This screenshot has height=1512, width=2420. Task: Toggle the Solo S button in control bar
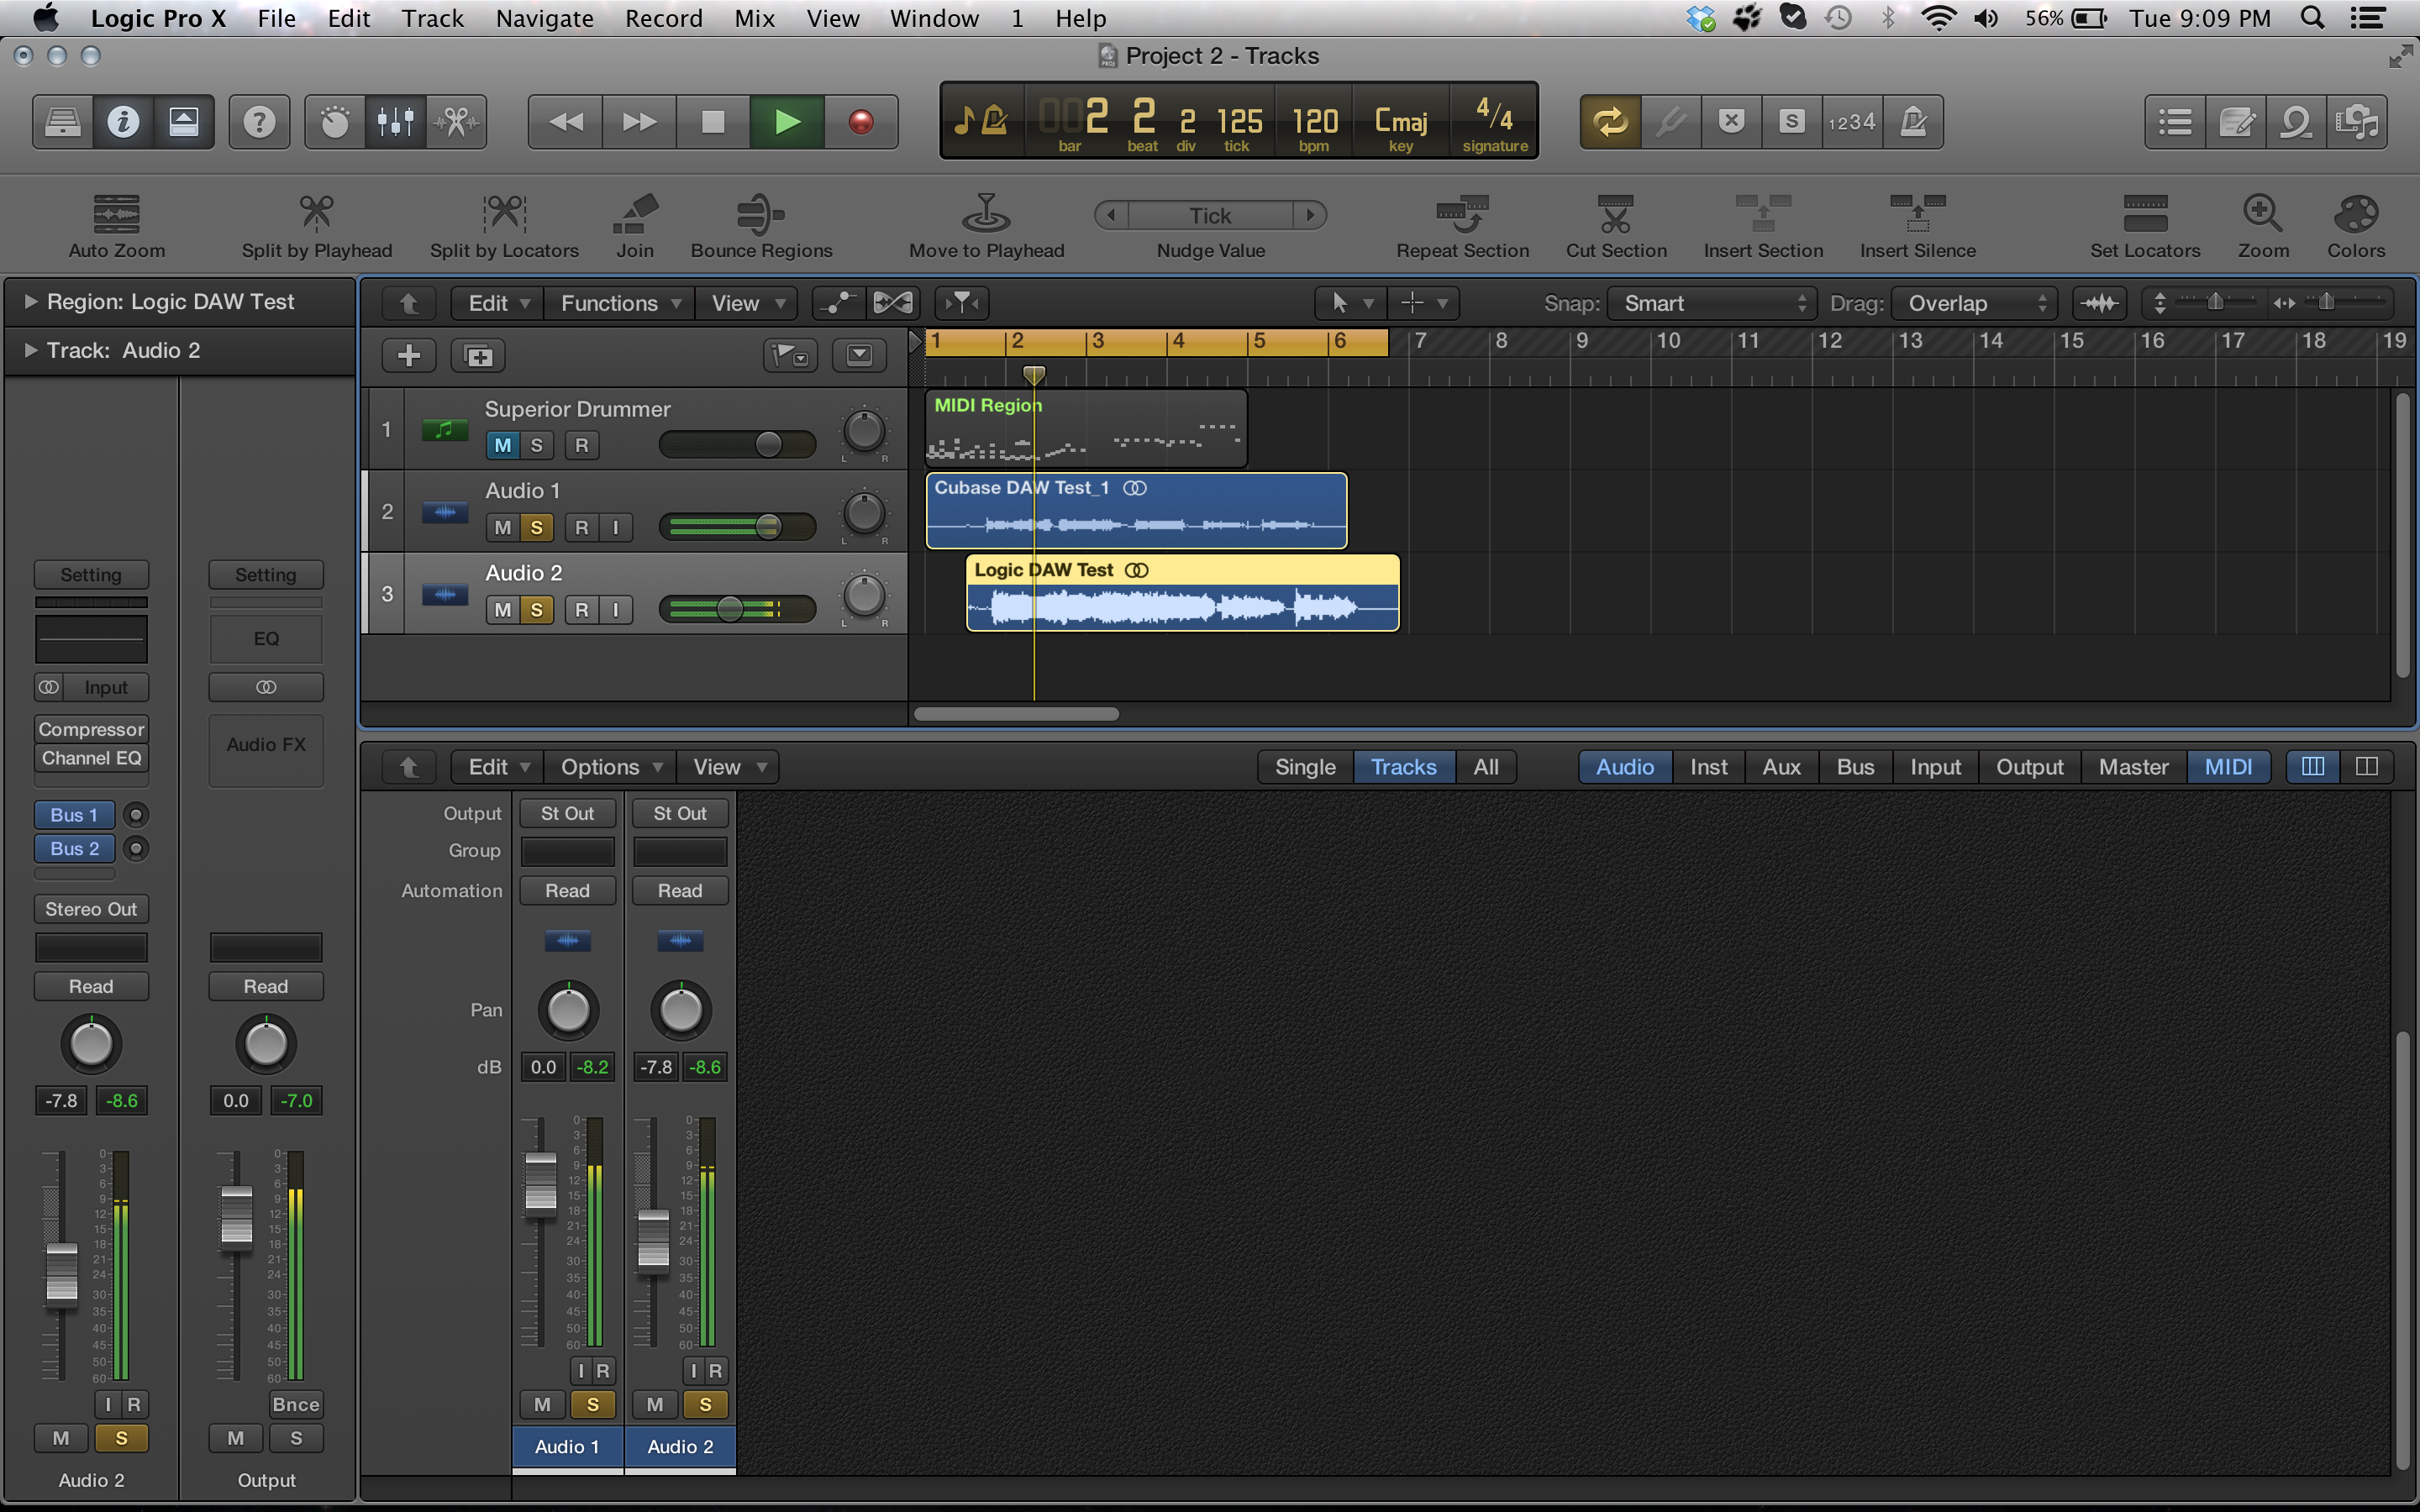pos(1792,122)
